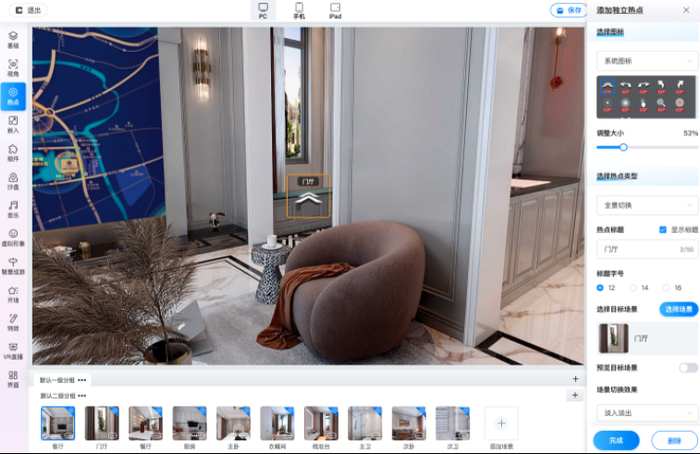Close the 添加独立热点 panel
The width and height of the screenshot is (700, 454).
686,10
